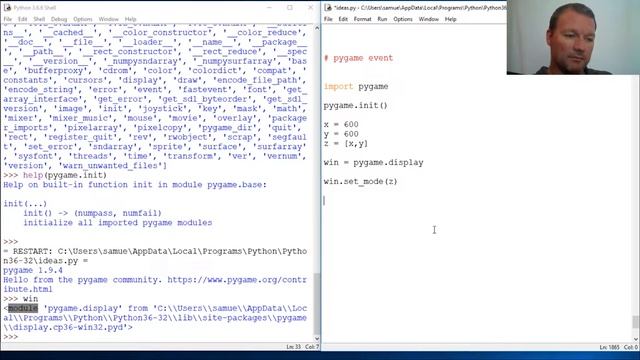This screenshot has width=640, height=360.
Task: Open the Edit menu in Python Shell
Action: (22, 19)
